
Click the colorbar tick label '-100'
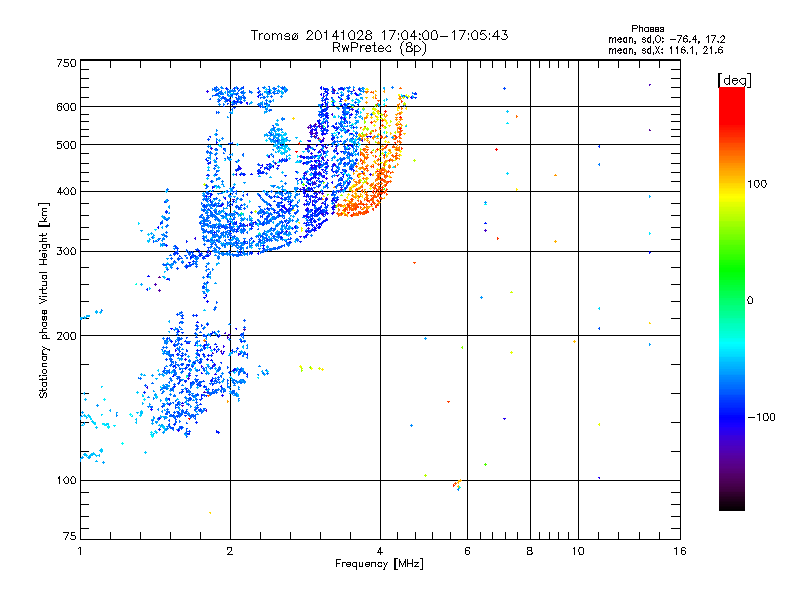(x=761, y=417)
